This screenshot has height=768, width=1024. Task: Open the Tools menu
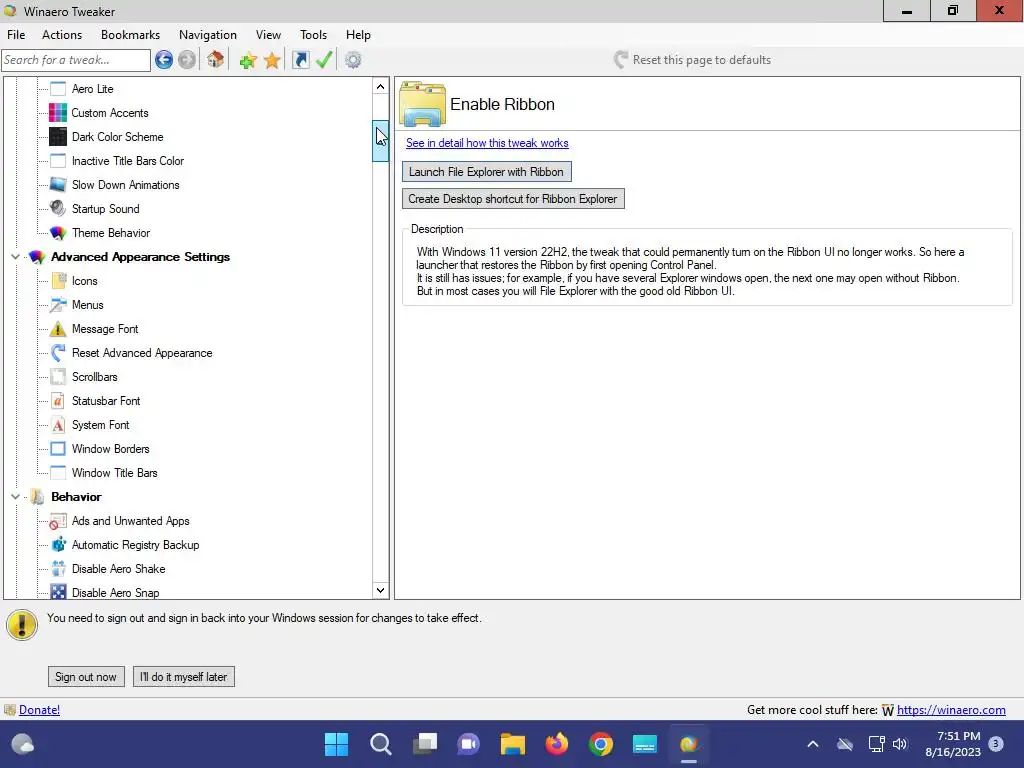(313, 35)
